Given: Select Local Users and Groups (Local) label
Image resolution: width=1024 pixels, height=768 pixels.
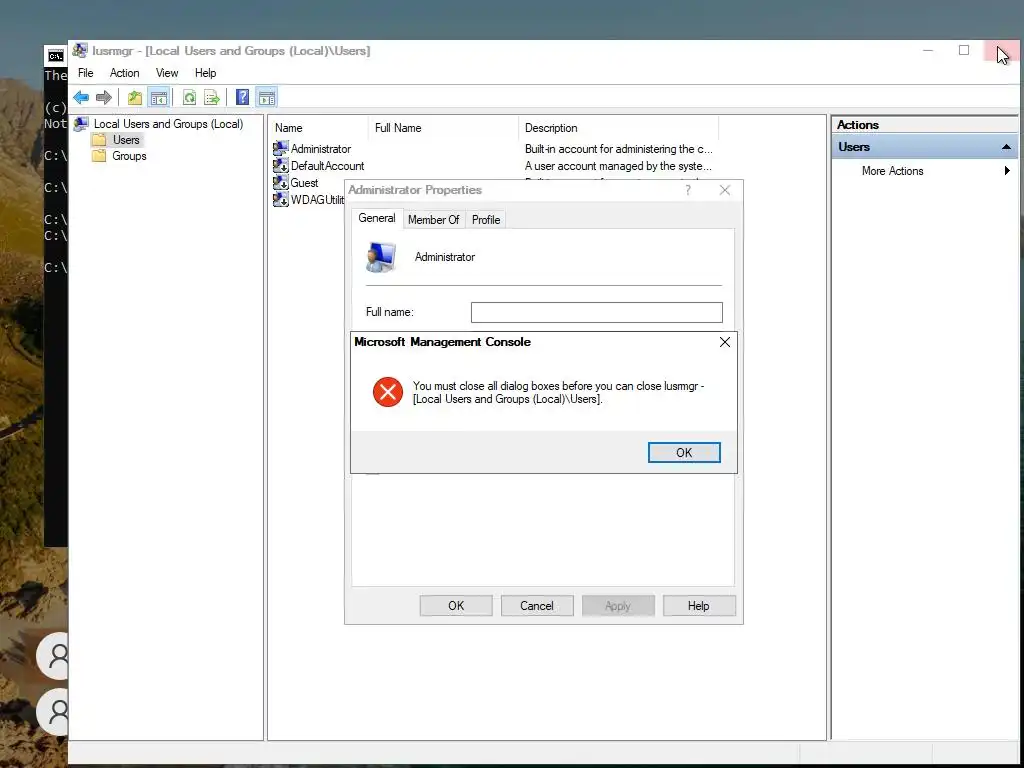Looking at the screenshot, I should (168, 124).
